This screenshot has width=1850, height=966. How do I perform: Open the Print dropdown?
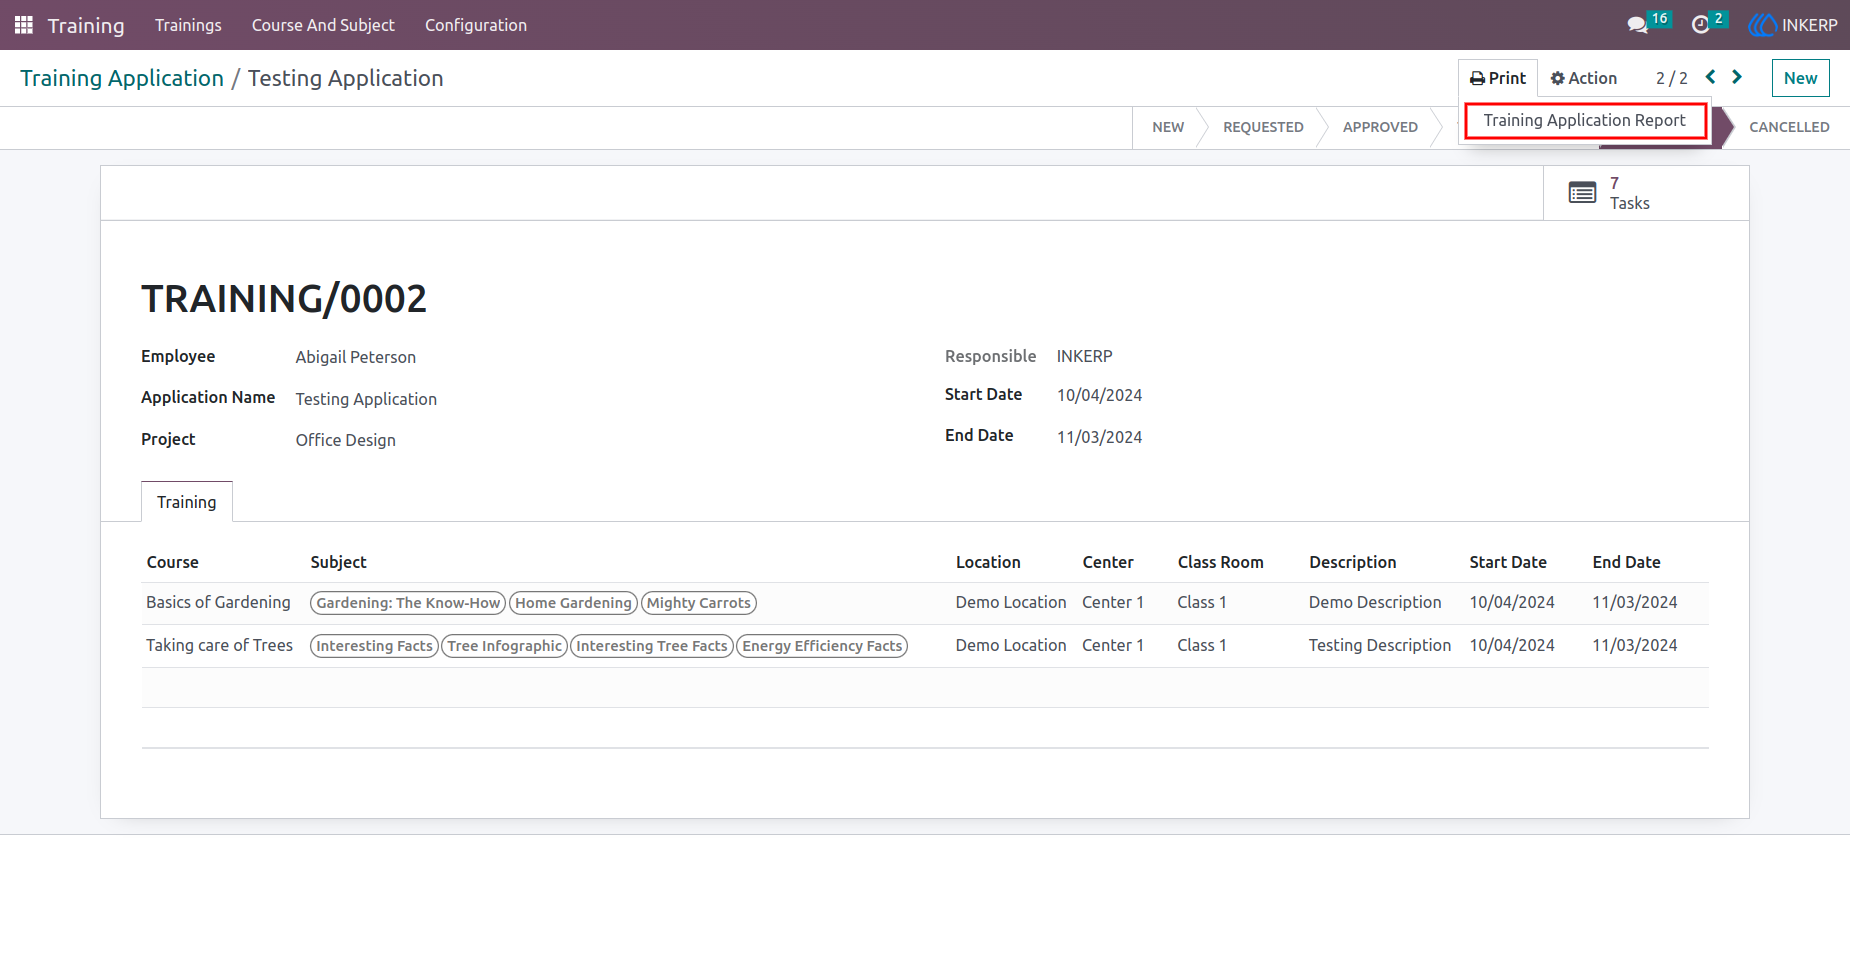pyautogui.click(x=1498, y=78)
